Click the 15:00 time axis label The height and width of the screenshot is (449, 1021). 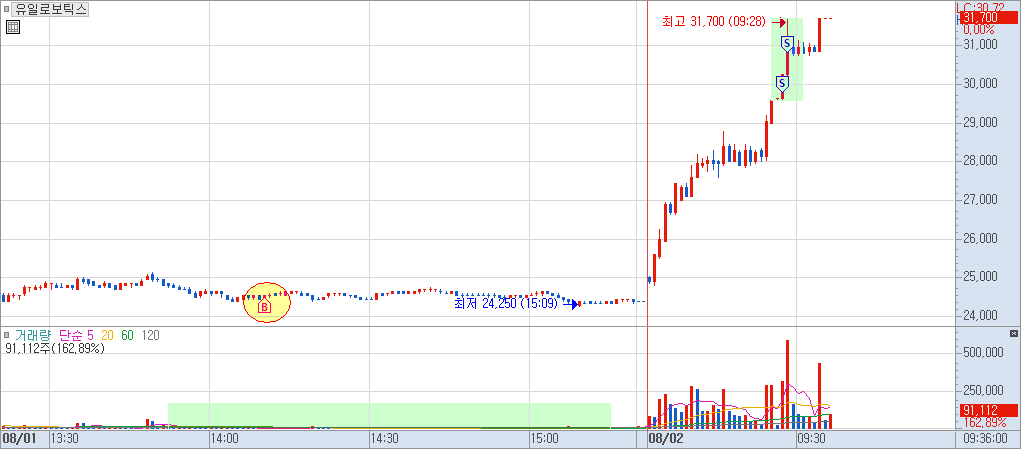pos(545,439)
